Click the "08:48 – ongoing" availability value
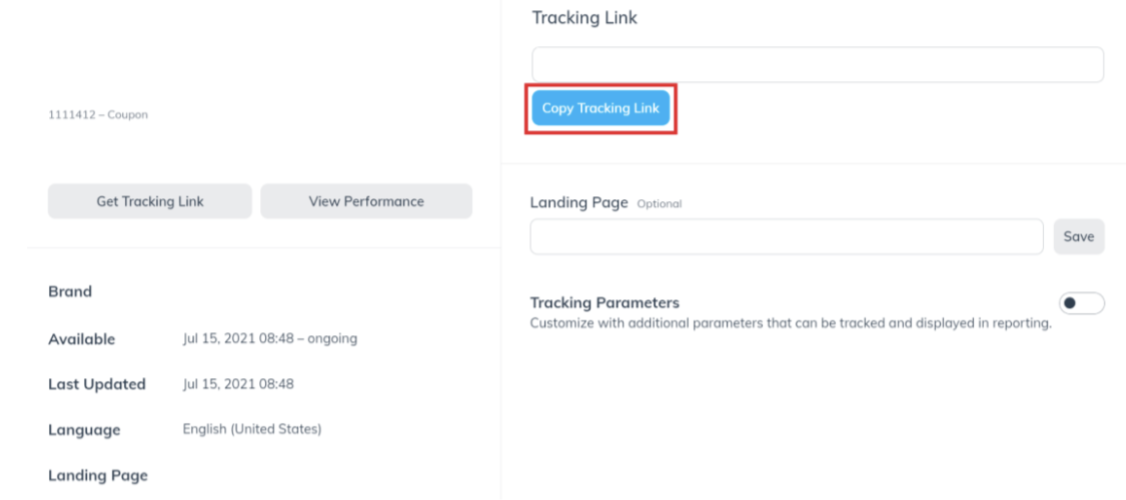Screen dimensions: 1126x500 pos(307,339)
